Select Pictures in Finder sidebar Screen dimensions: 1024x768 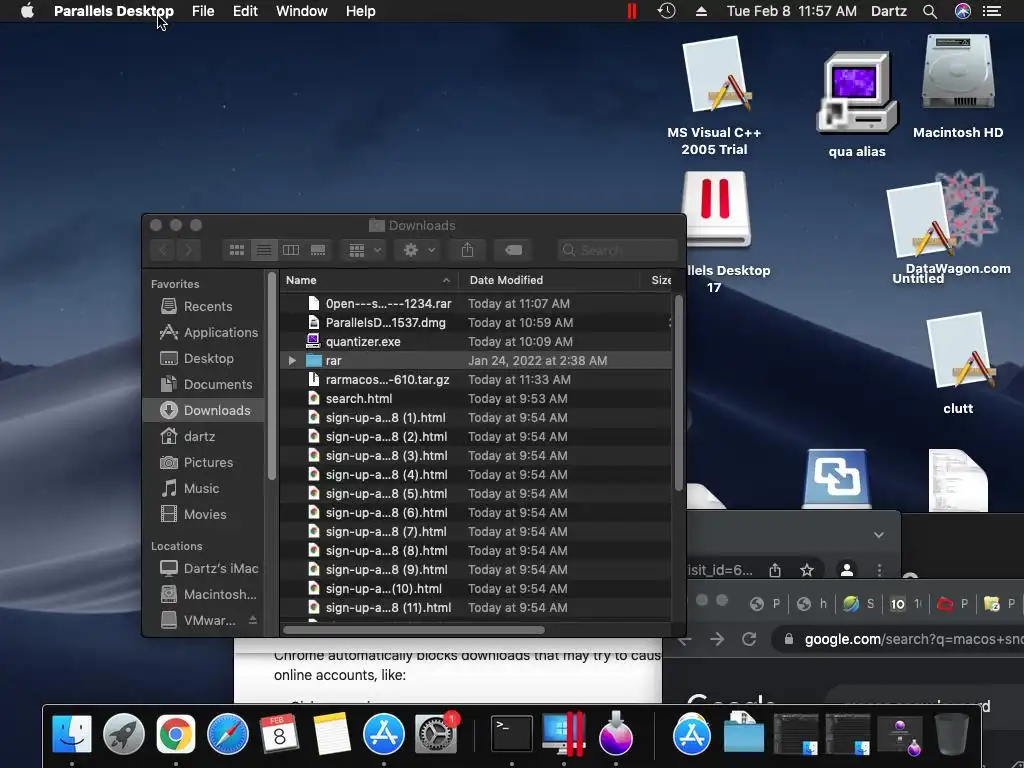202,462
